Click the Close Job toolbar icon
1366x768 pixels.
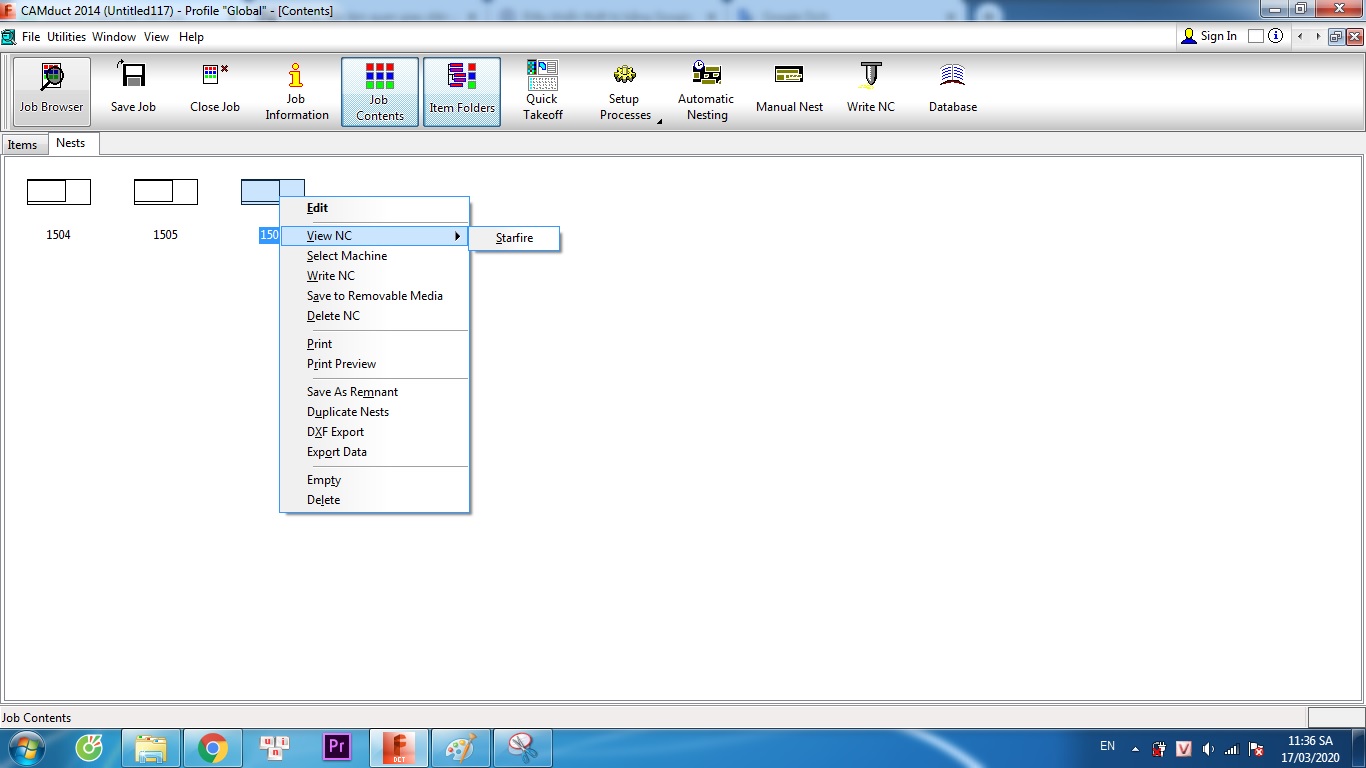[215, 76]
